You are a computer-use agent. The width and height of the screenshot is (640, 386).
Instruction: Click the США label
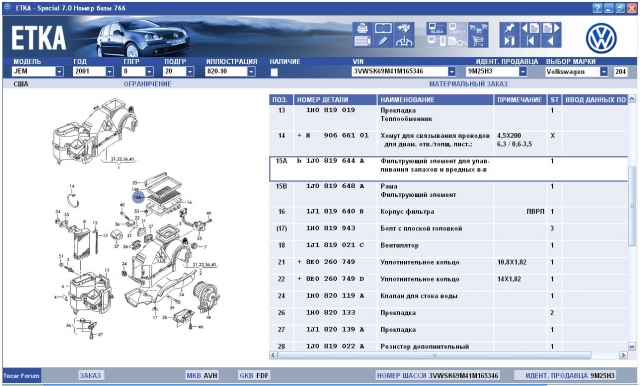point(21,84)
